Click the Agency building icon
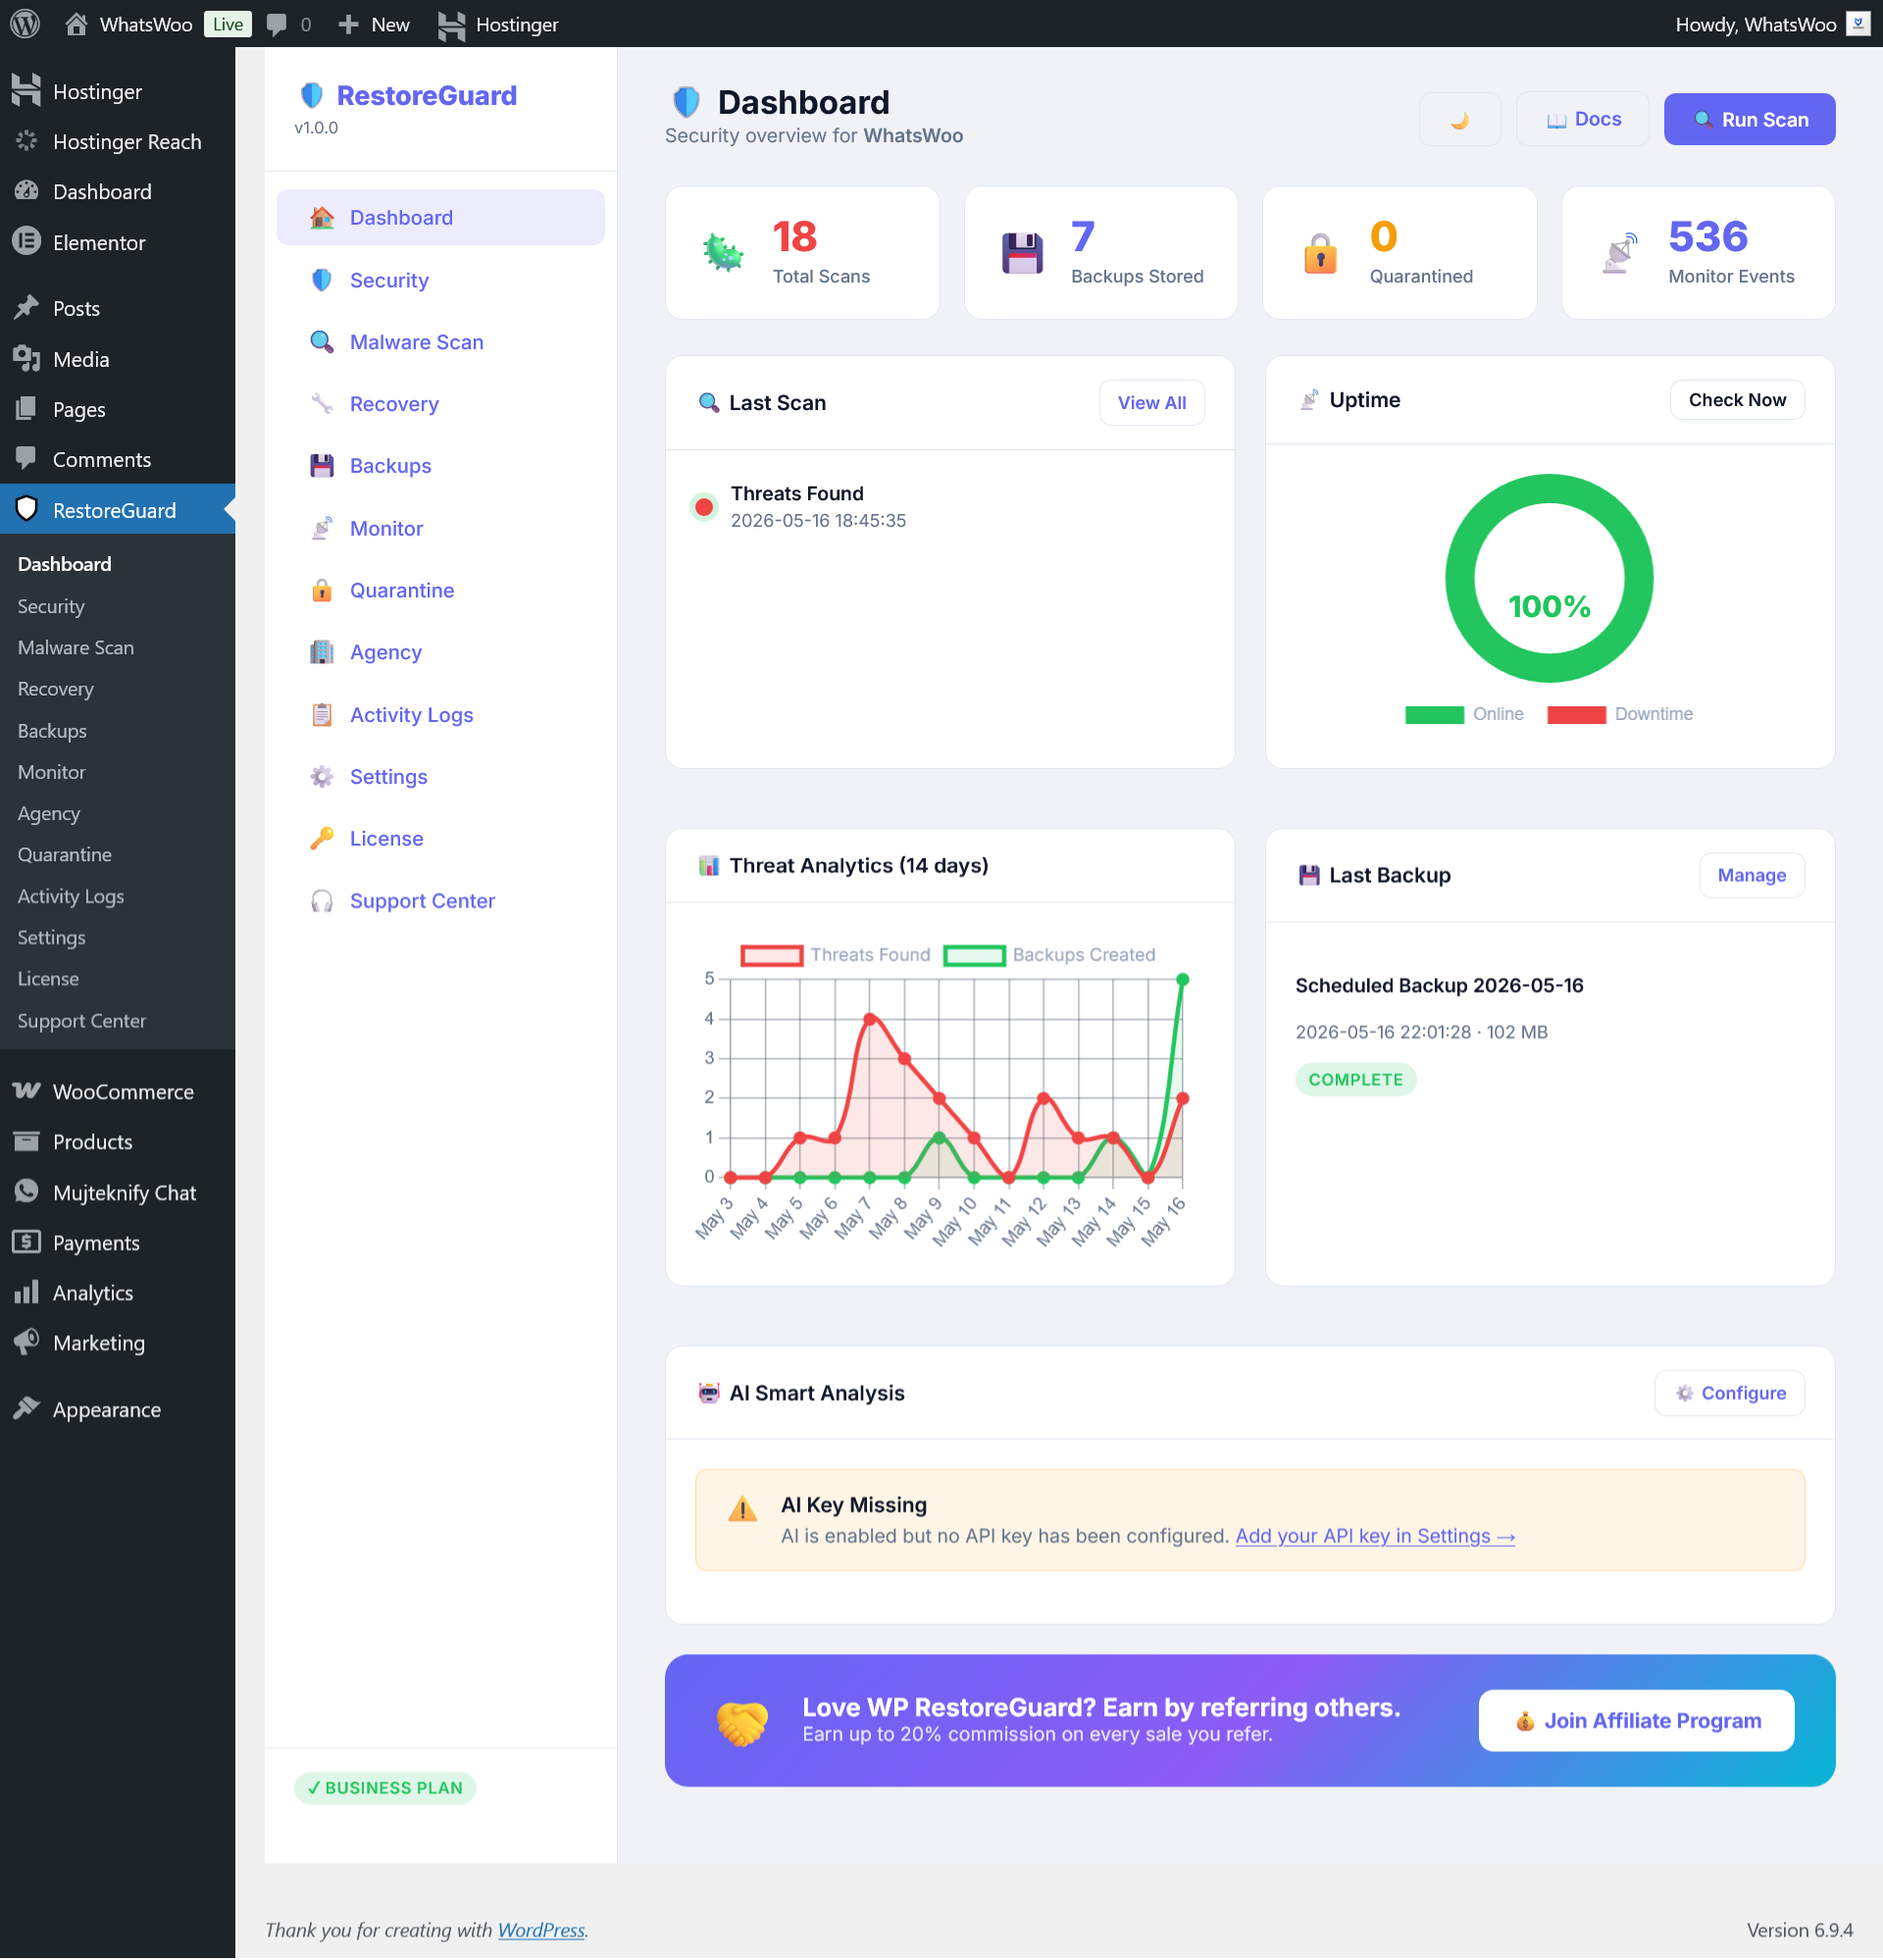The image size is (1883, 1960). 321,652
